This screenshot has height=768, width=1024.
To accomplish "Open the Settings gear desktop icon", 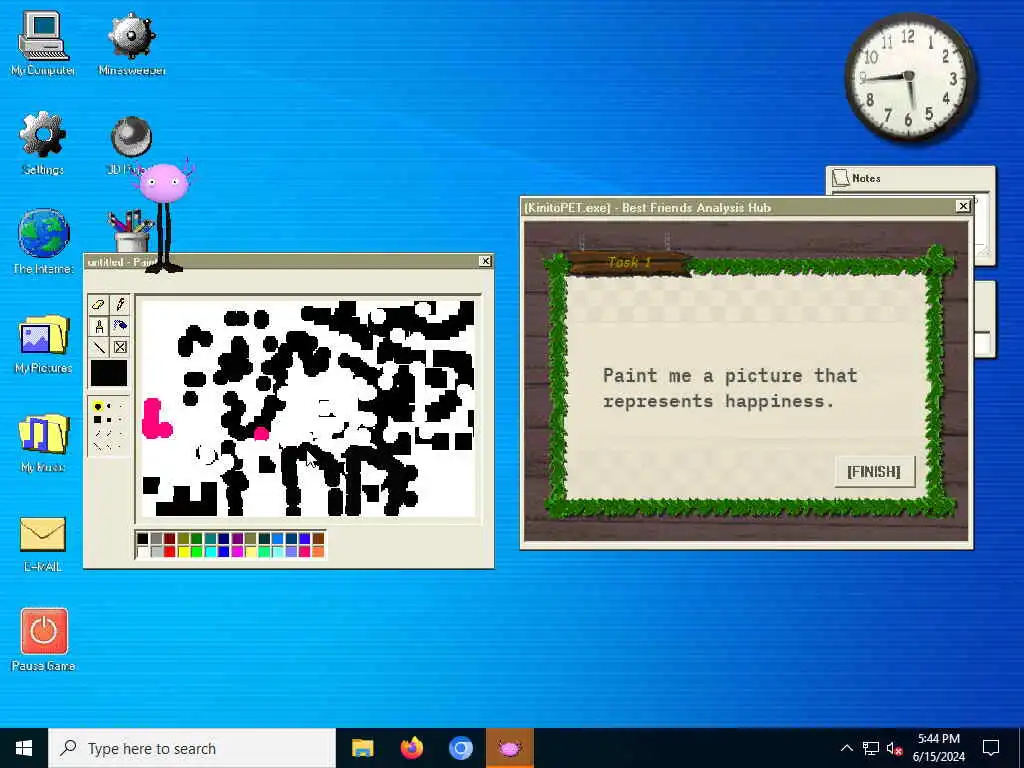I will point(43,142).
